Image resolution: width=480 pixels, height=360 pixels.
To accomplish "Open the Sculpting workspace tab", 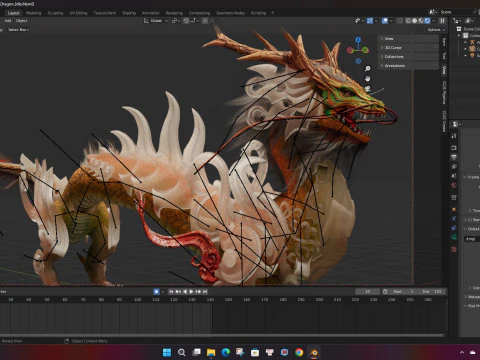I will click(55, 13).
